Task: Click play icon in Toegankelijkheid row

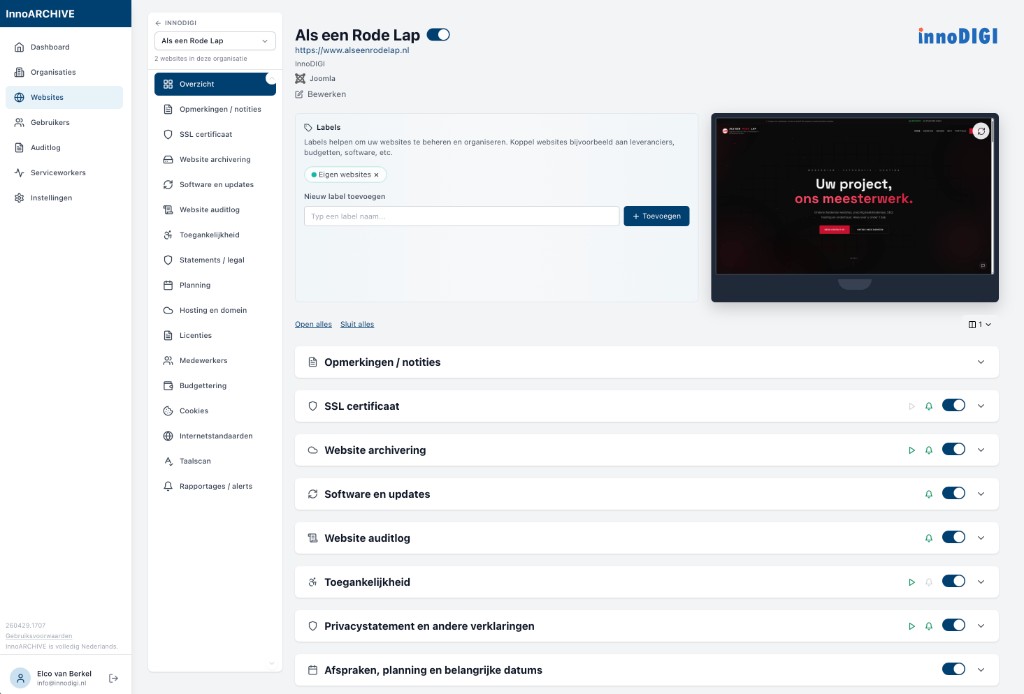Action: [911, 582]
